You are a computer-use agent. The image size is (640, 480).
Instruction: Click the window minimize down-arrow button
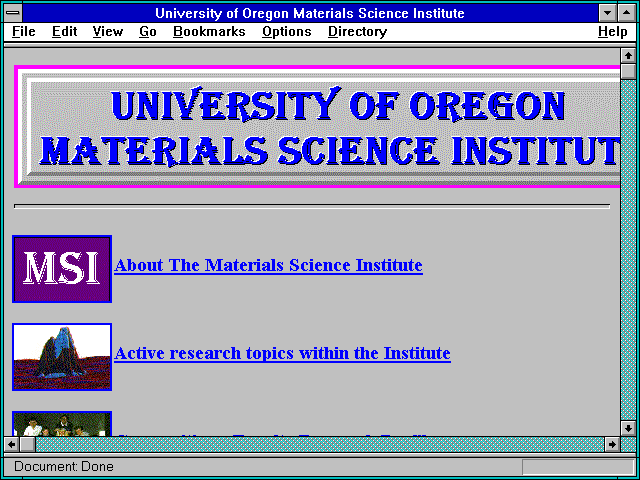tap(607, 13)
